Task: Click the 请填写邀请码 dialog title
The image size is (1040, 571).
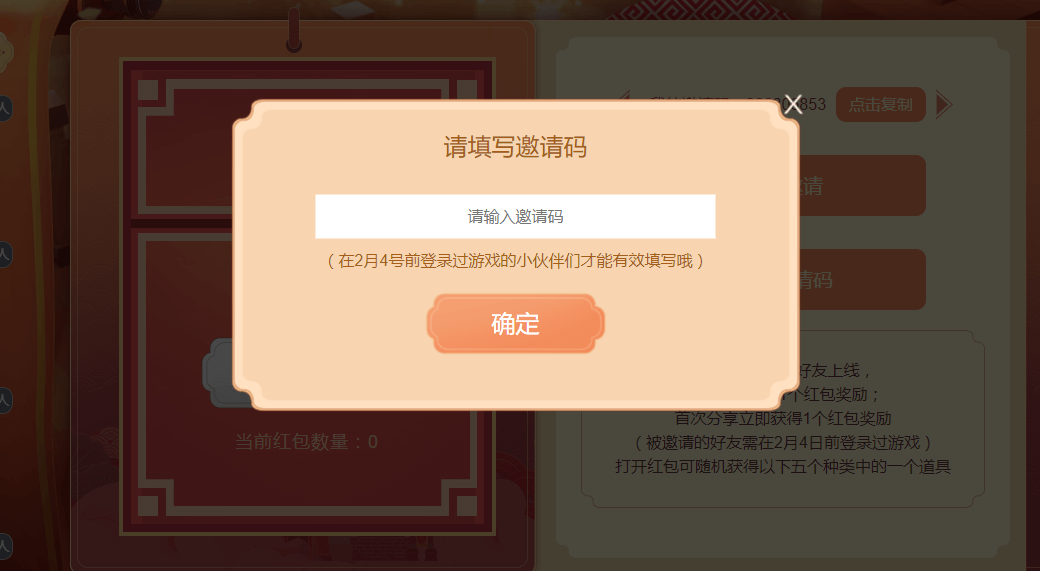Action: tap(515, 147)
